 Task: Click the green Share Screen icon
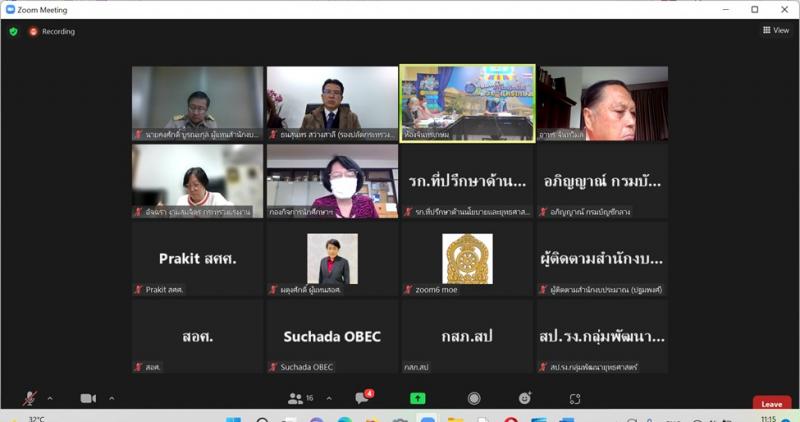tap(418, 399)
